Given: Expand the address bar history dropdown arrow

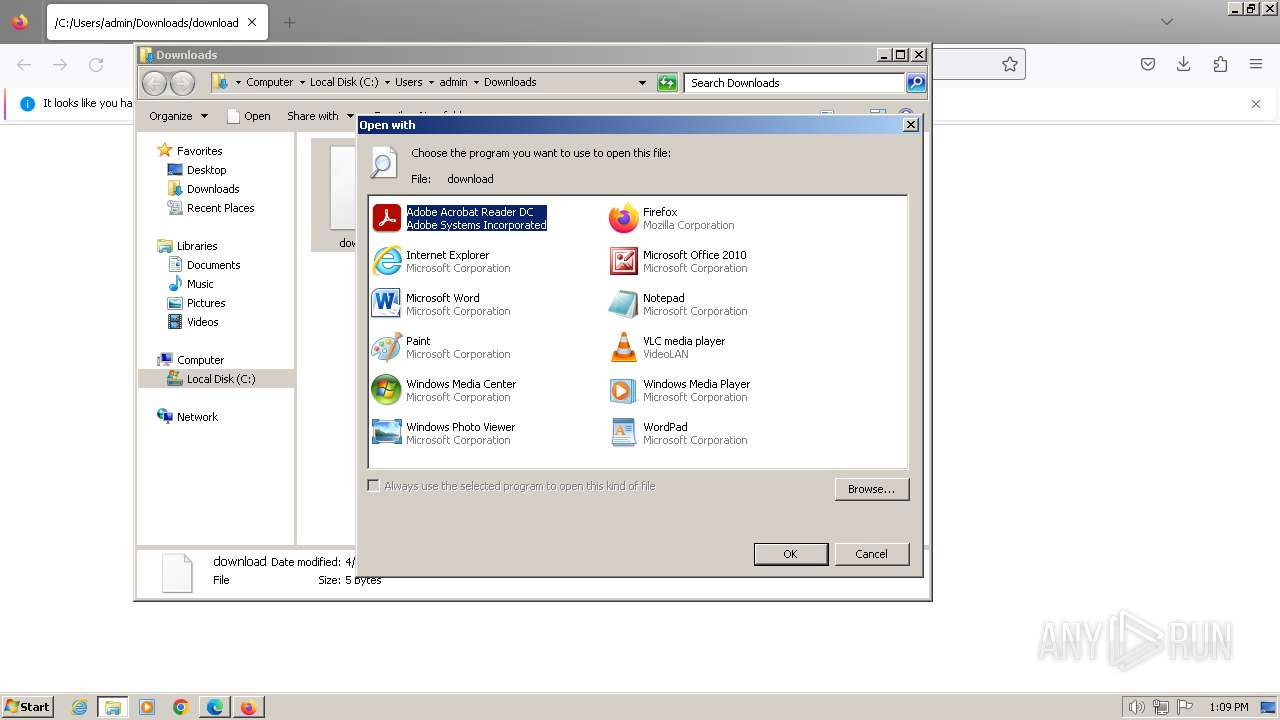Looking at the screenshot, I should click(x=642, y=83).
